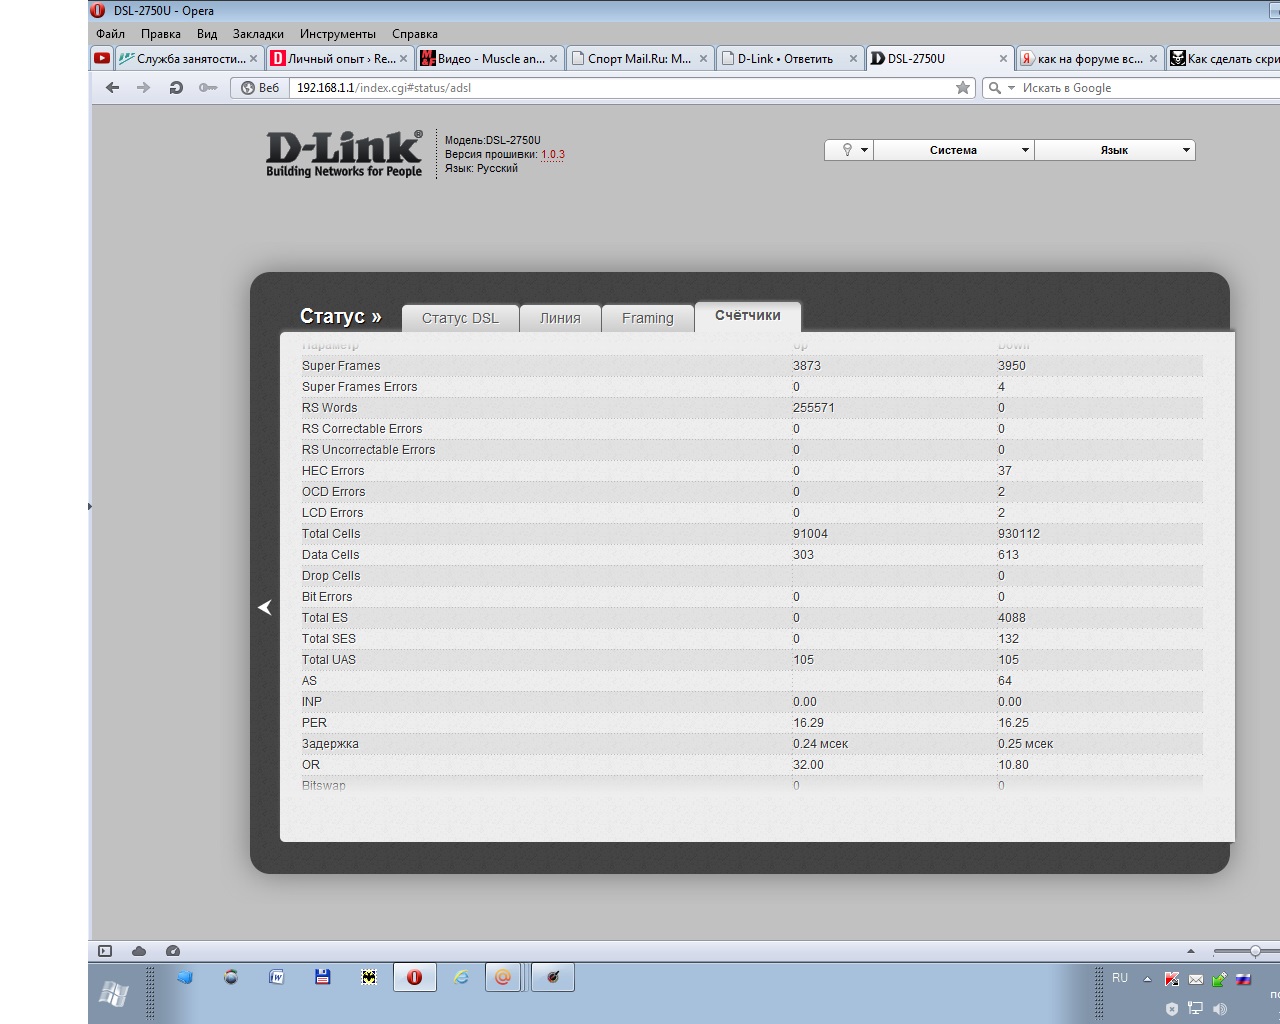This screenshot has width=1280, height=1024.
Task: Click the browser forward arrow
Action: pyautogui.click(x=144, y=88)
